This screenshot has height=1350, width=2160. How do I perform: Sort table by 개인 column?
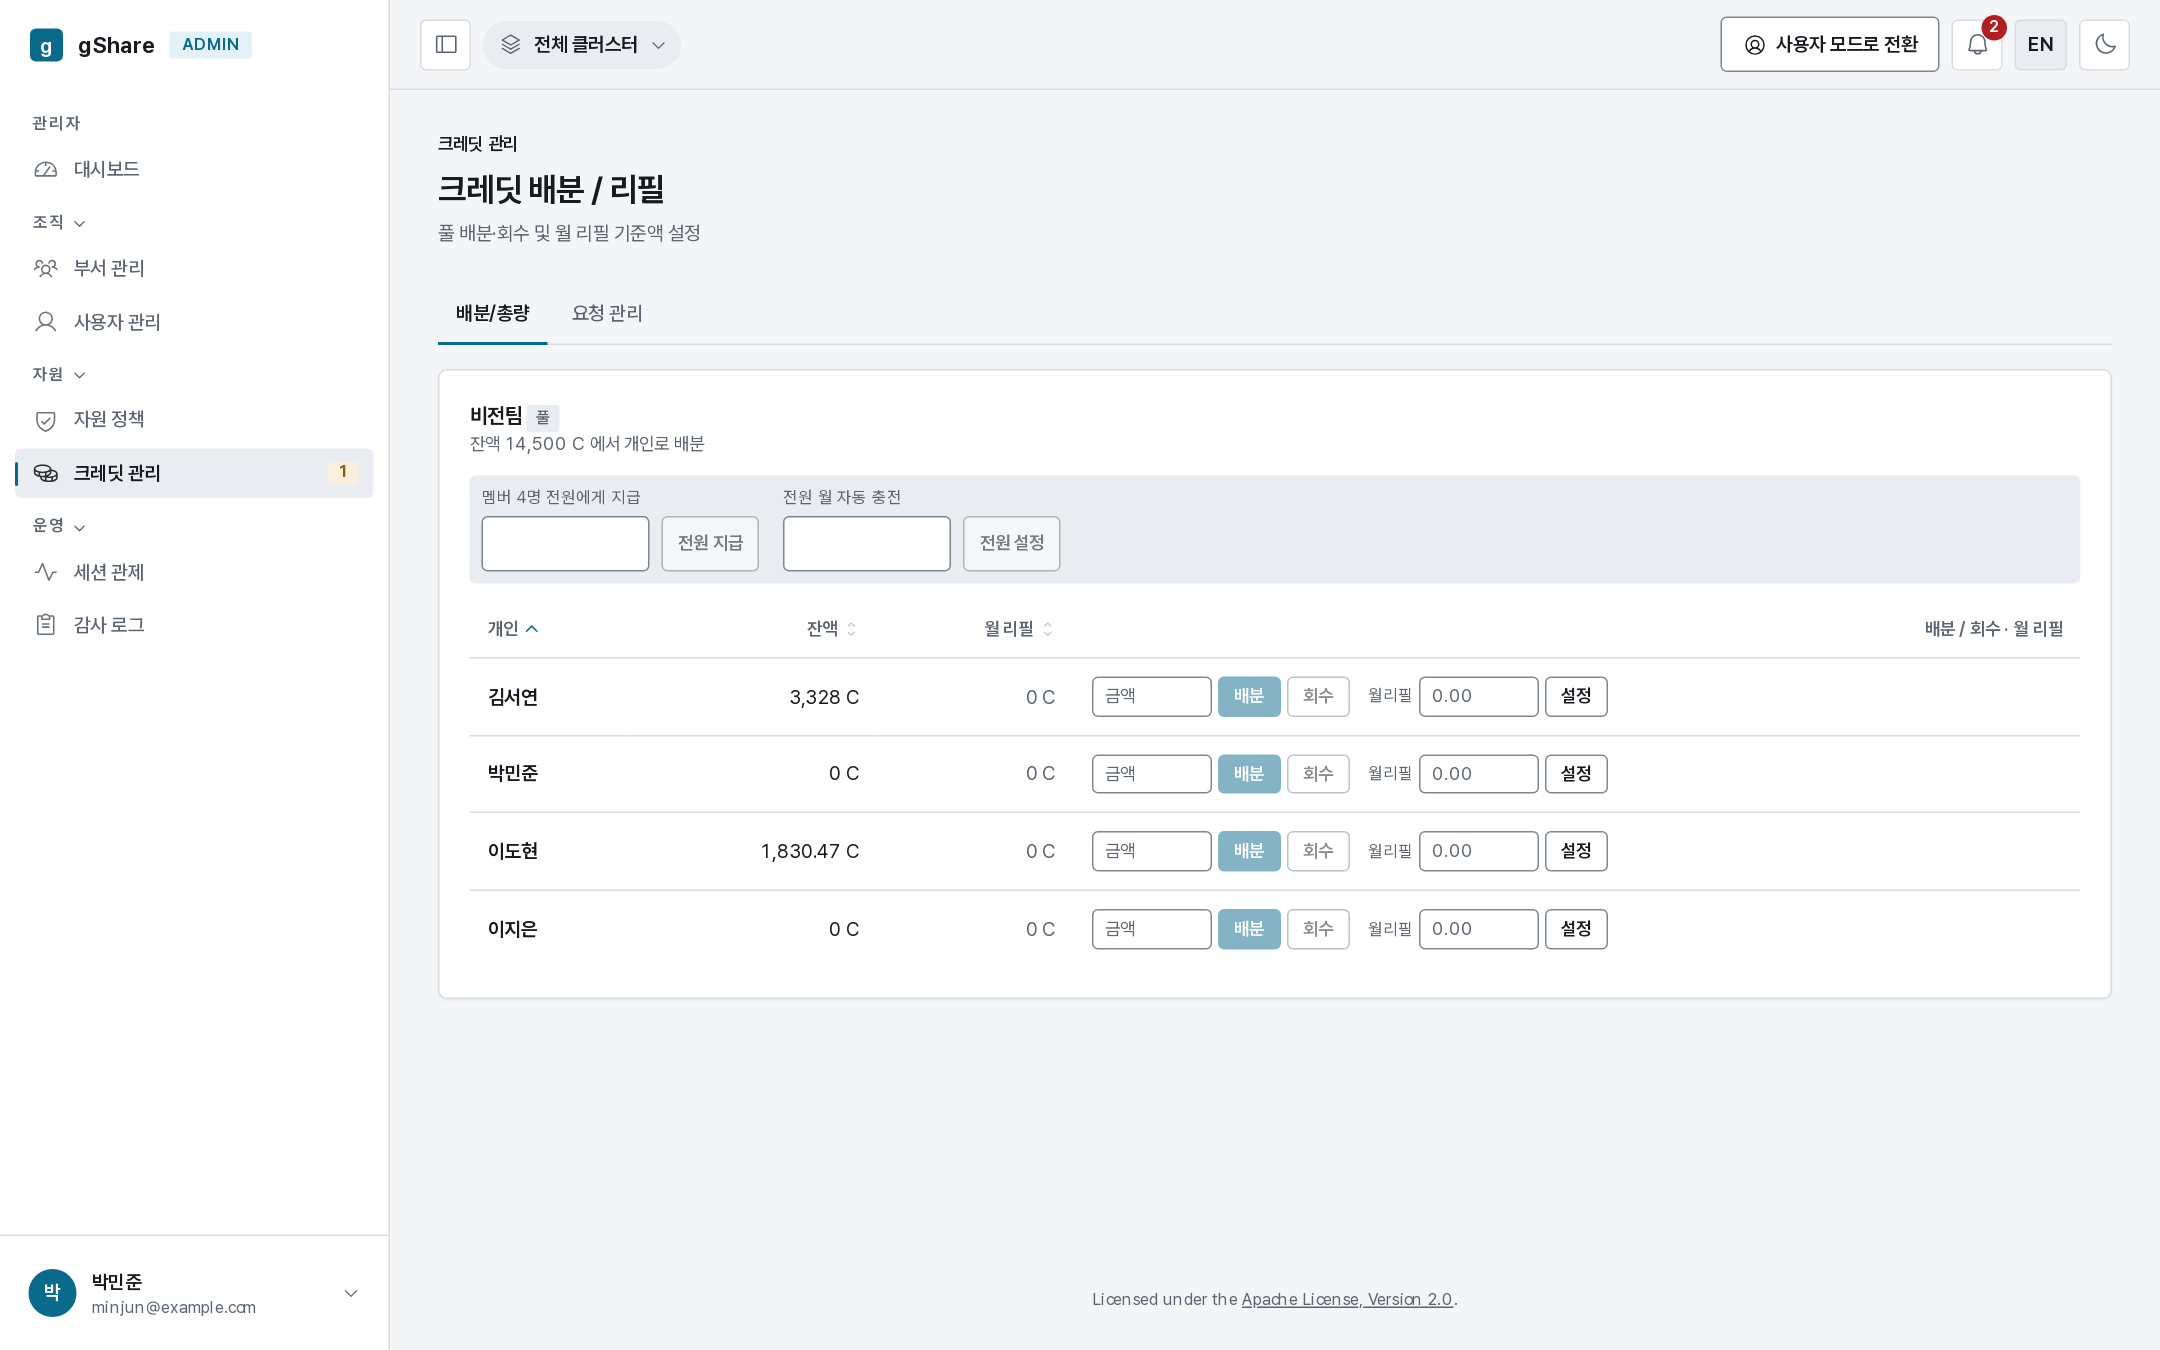point(513,629)
